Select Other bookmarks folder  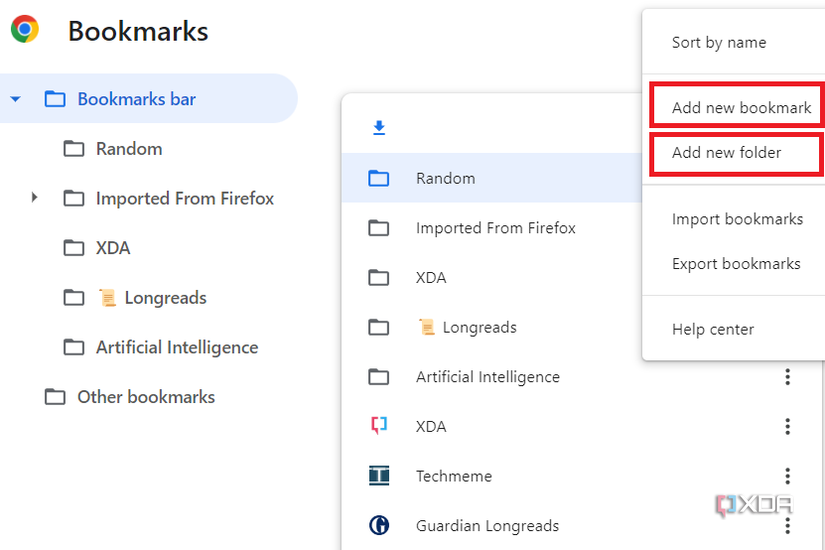[x=146, y=397]
